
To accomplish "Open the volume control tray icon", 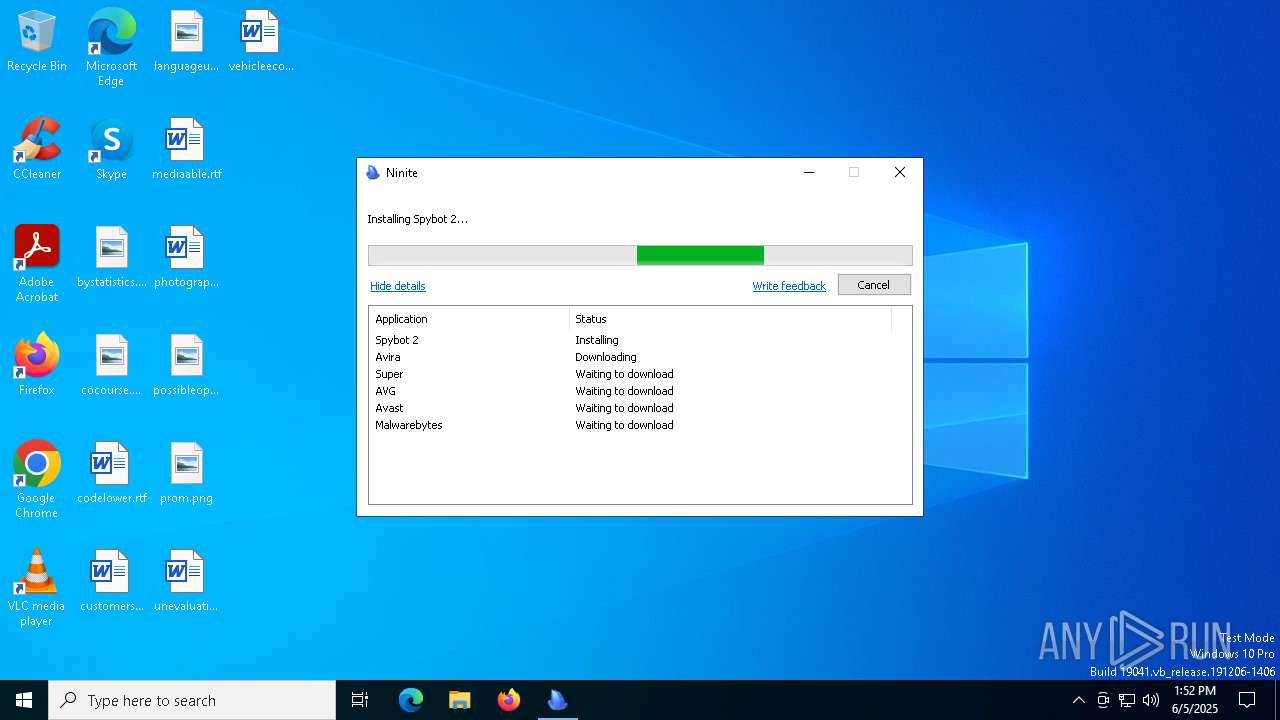I will 1151,700.
